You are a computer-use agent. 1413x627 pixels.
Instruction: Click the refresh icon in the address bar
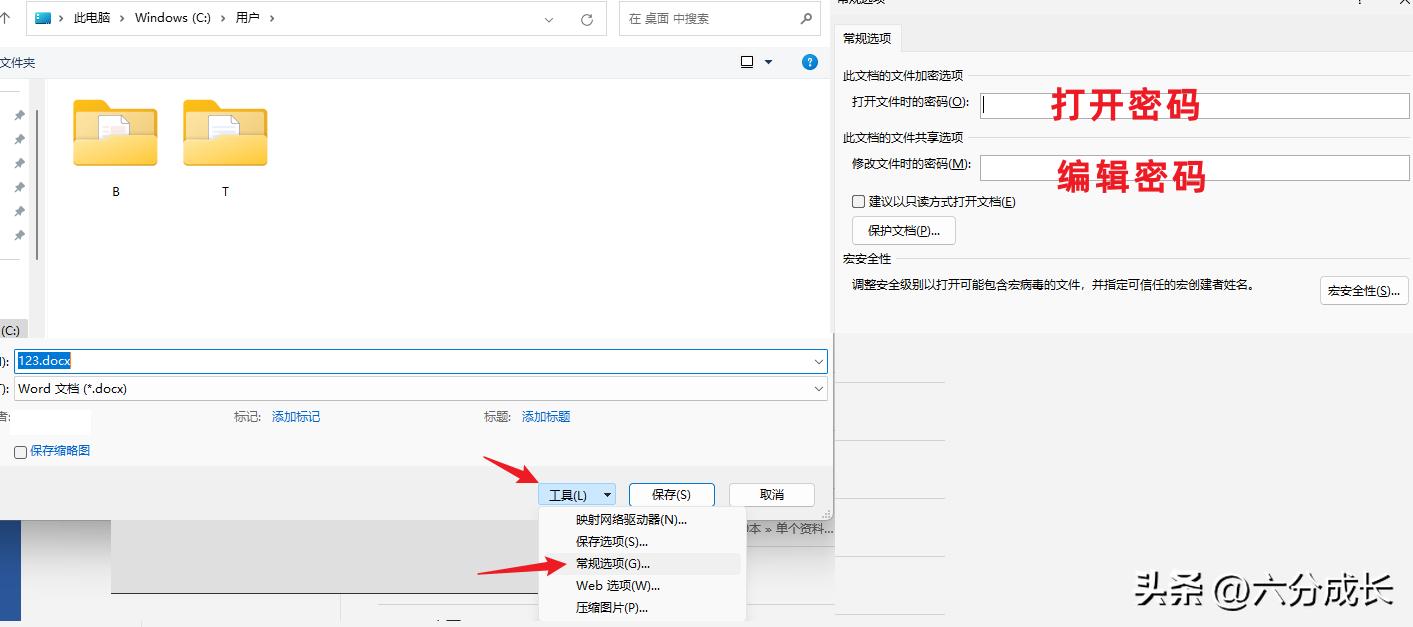point(586,17)
